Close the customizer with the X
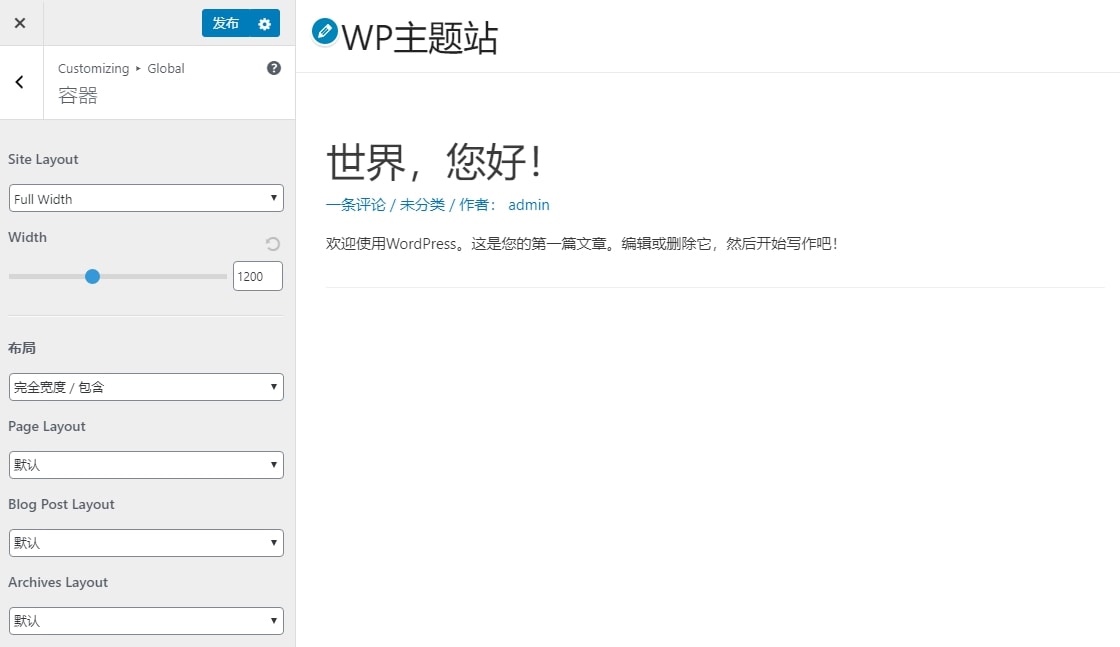Image resolution: width=1120 pixels, height=647 pixels. pos(20,22)
